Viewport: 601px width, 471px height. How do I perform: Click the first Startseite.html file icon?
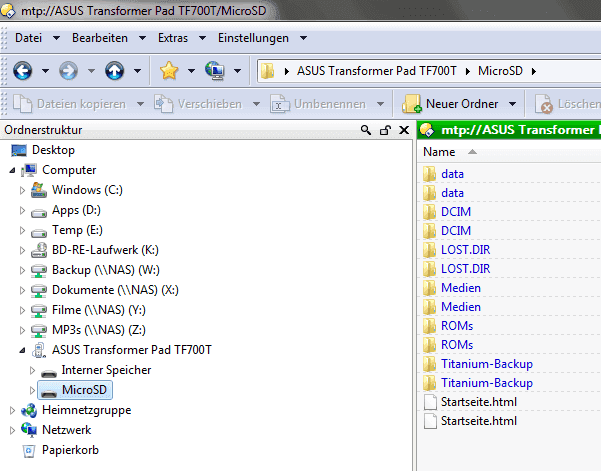tap(430, 402)
